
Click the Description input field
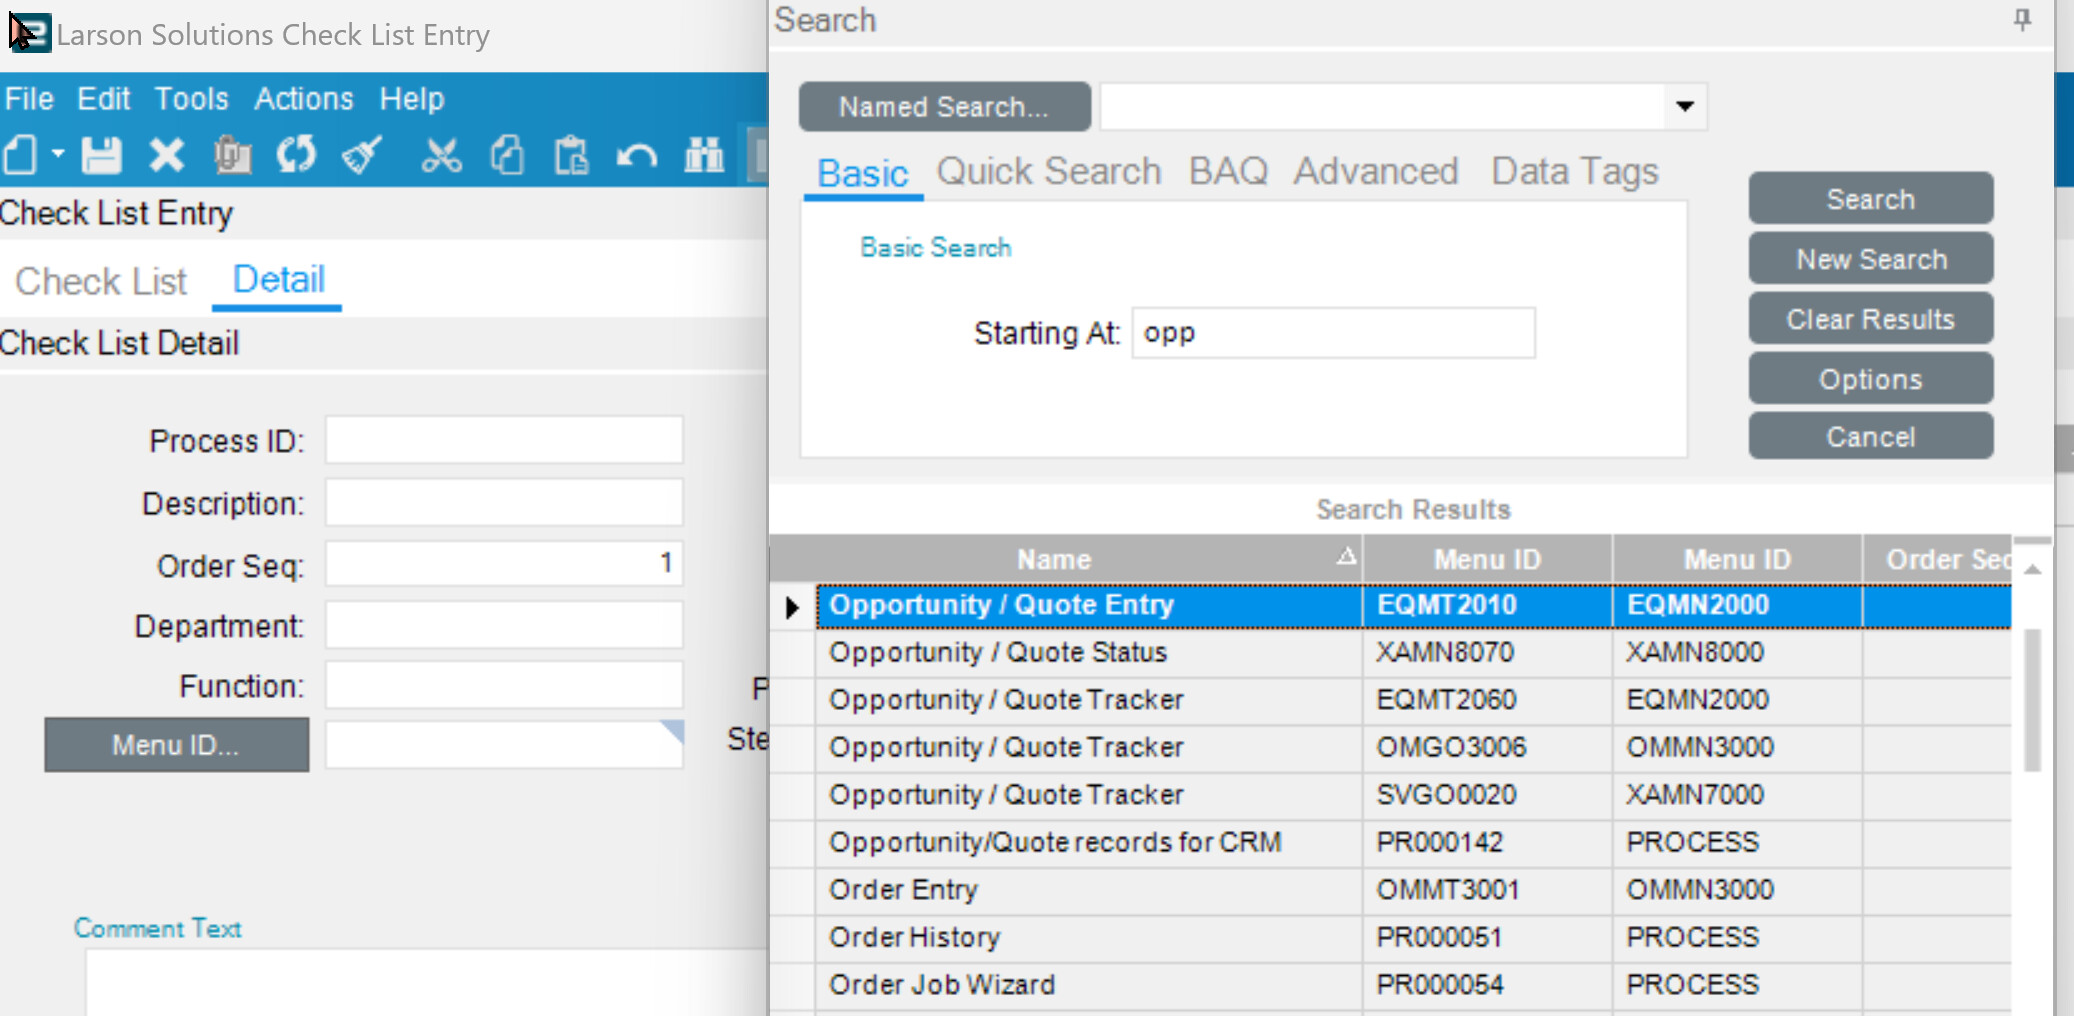point(504,503)
